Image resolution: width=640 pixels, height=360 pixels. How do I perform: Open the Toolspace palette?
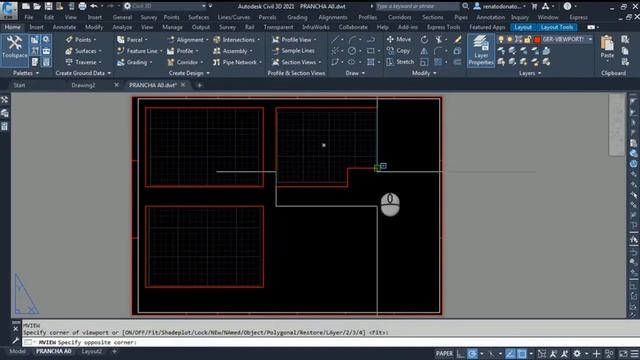pos(14,50)
